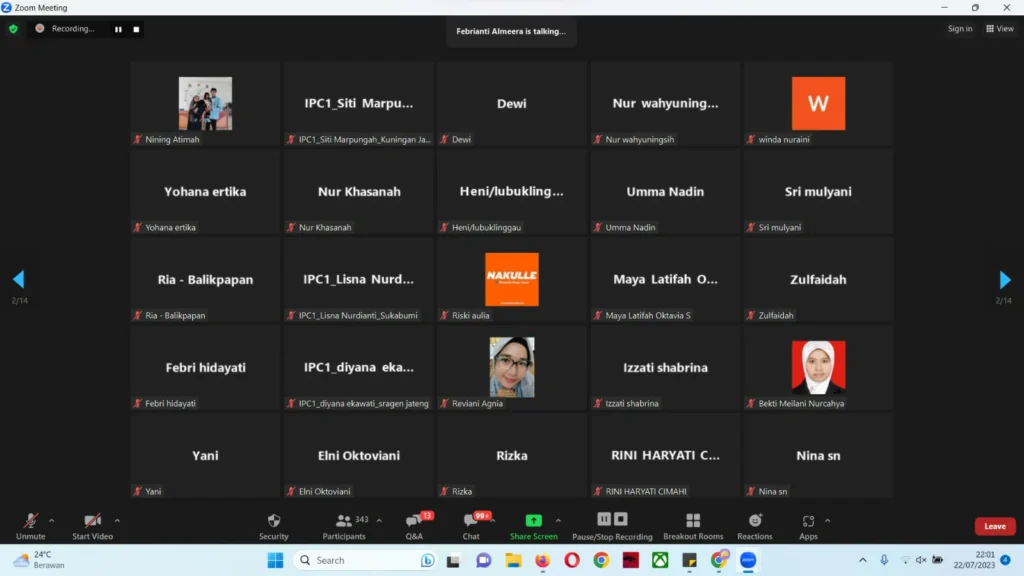Leave the meeting

[x=995, y=526]
